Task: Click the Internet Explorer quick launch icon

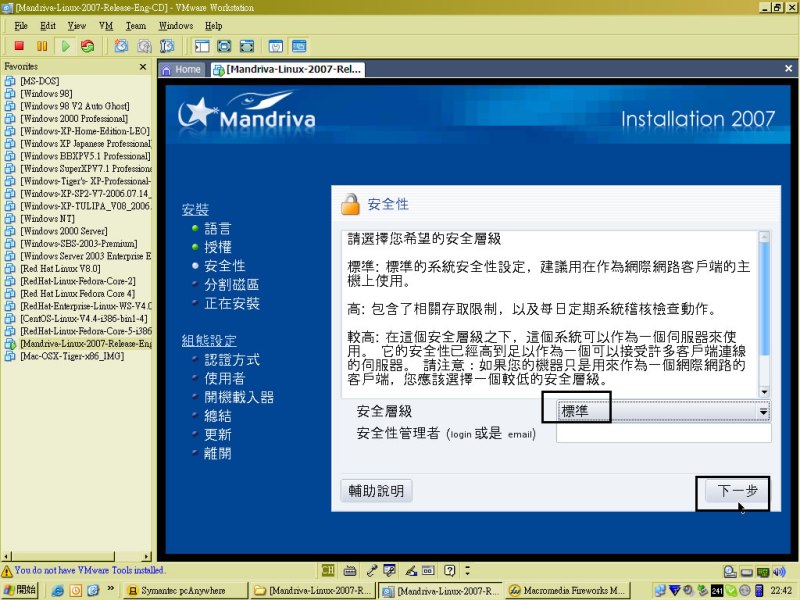Action: pos(58,590)
